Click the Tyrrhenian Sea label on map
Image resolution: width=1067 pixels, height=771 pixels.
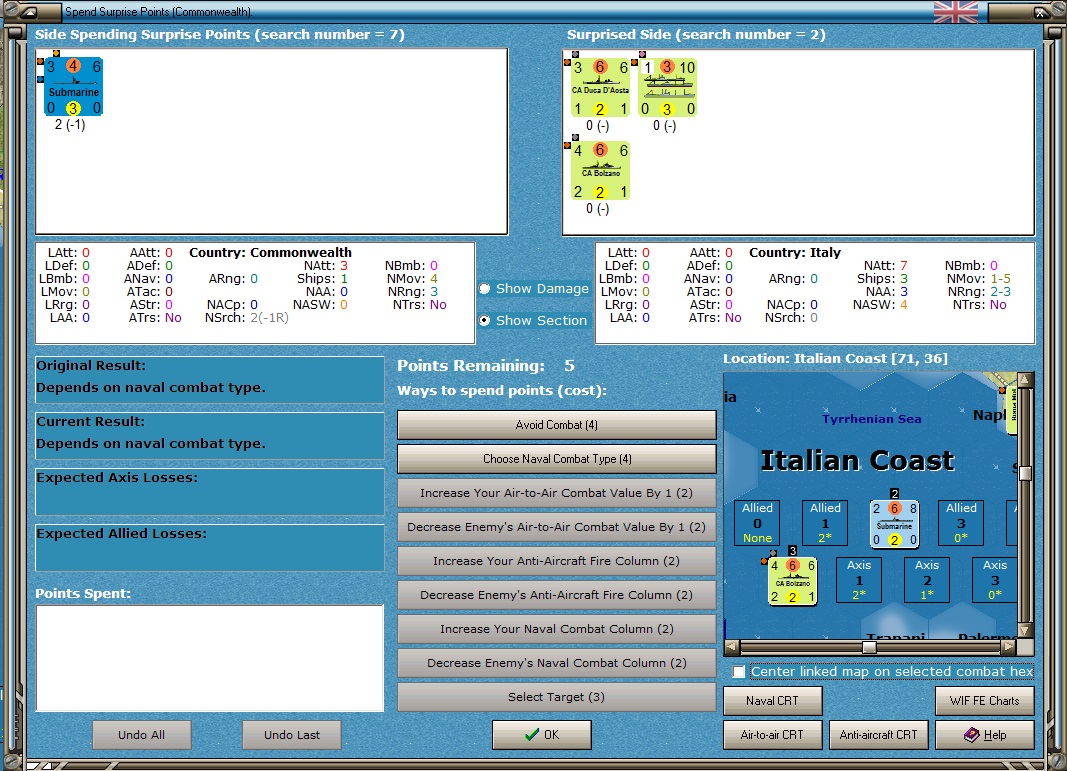pyautogui.click(x=872, y=419)
